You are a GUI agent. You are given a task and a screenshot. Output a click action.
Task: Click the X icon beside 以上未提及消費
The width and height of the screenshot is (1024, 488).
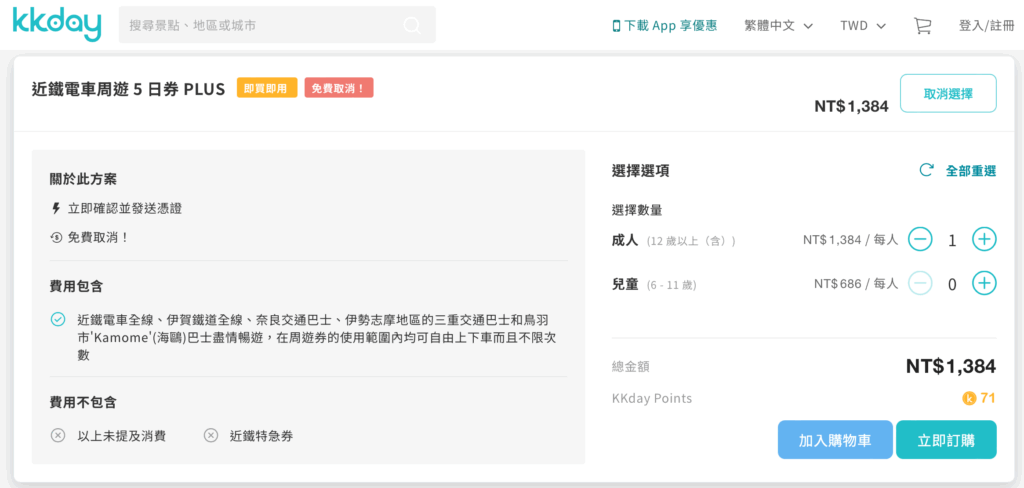point(58,435)
